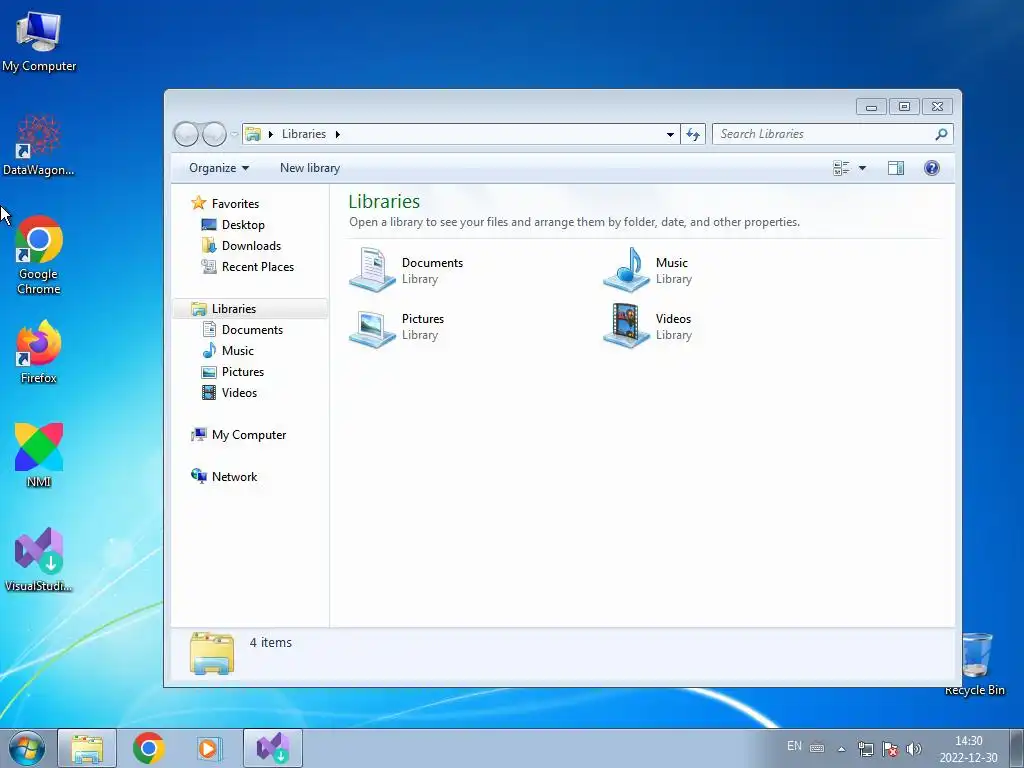The width and height of the screenshot is (1024, 768).
Task: Click the EN language indicator
Action: (794, 746)
